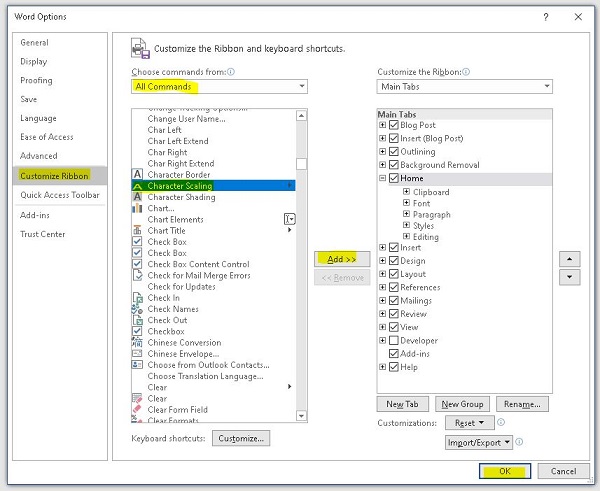Screen dimensions: 600x491
Task: Click the New Group button
Action: 462,404
